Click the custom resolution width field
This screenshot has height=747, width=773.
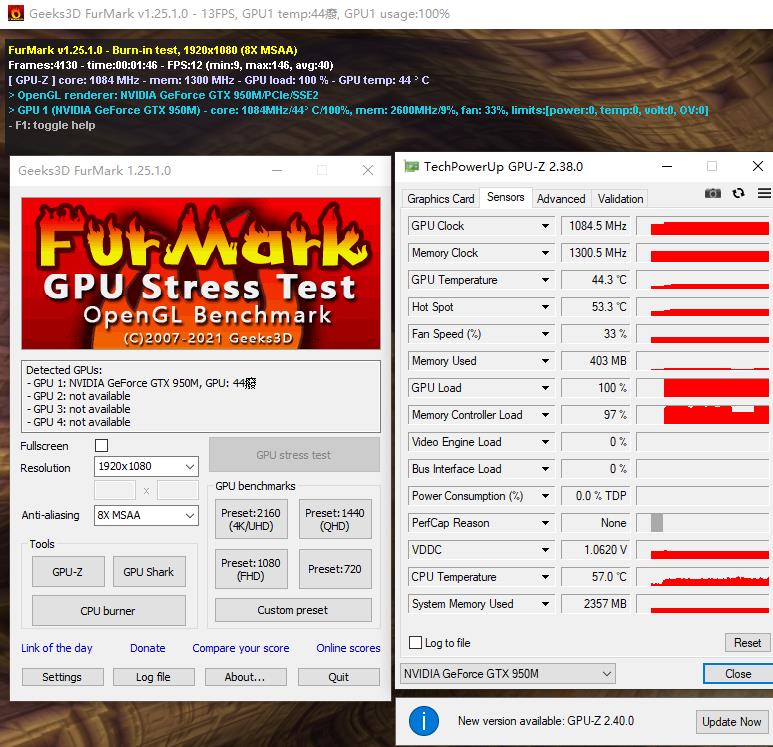115,491
